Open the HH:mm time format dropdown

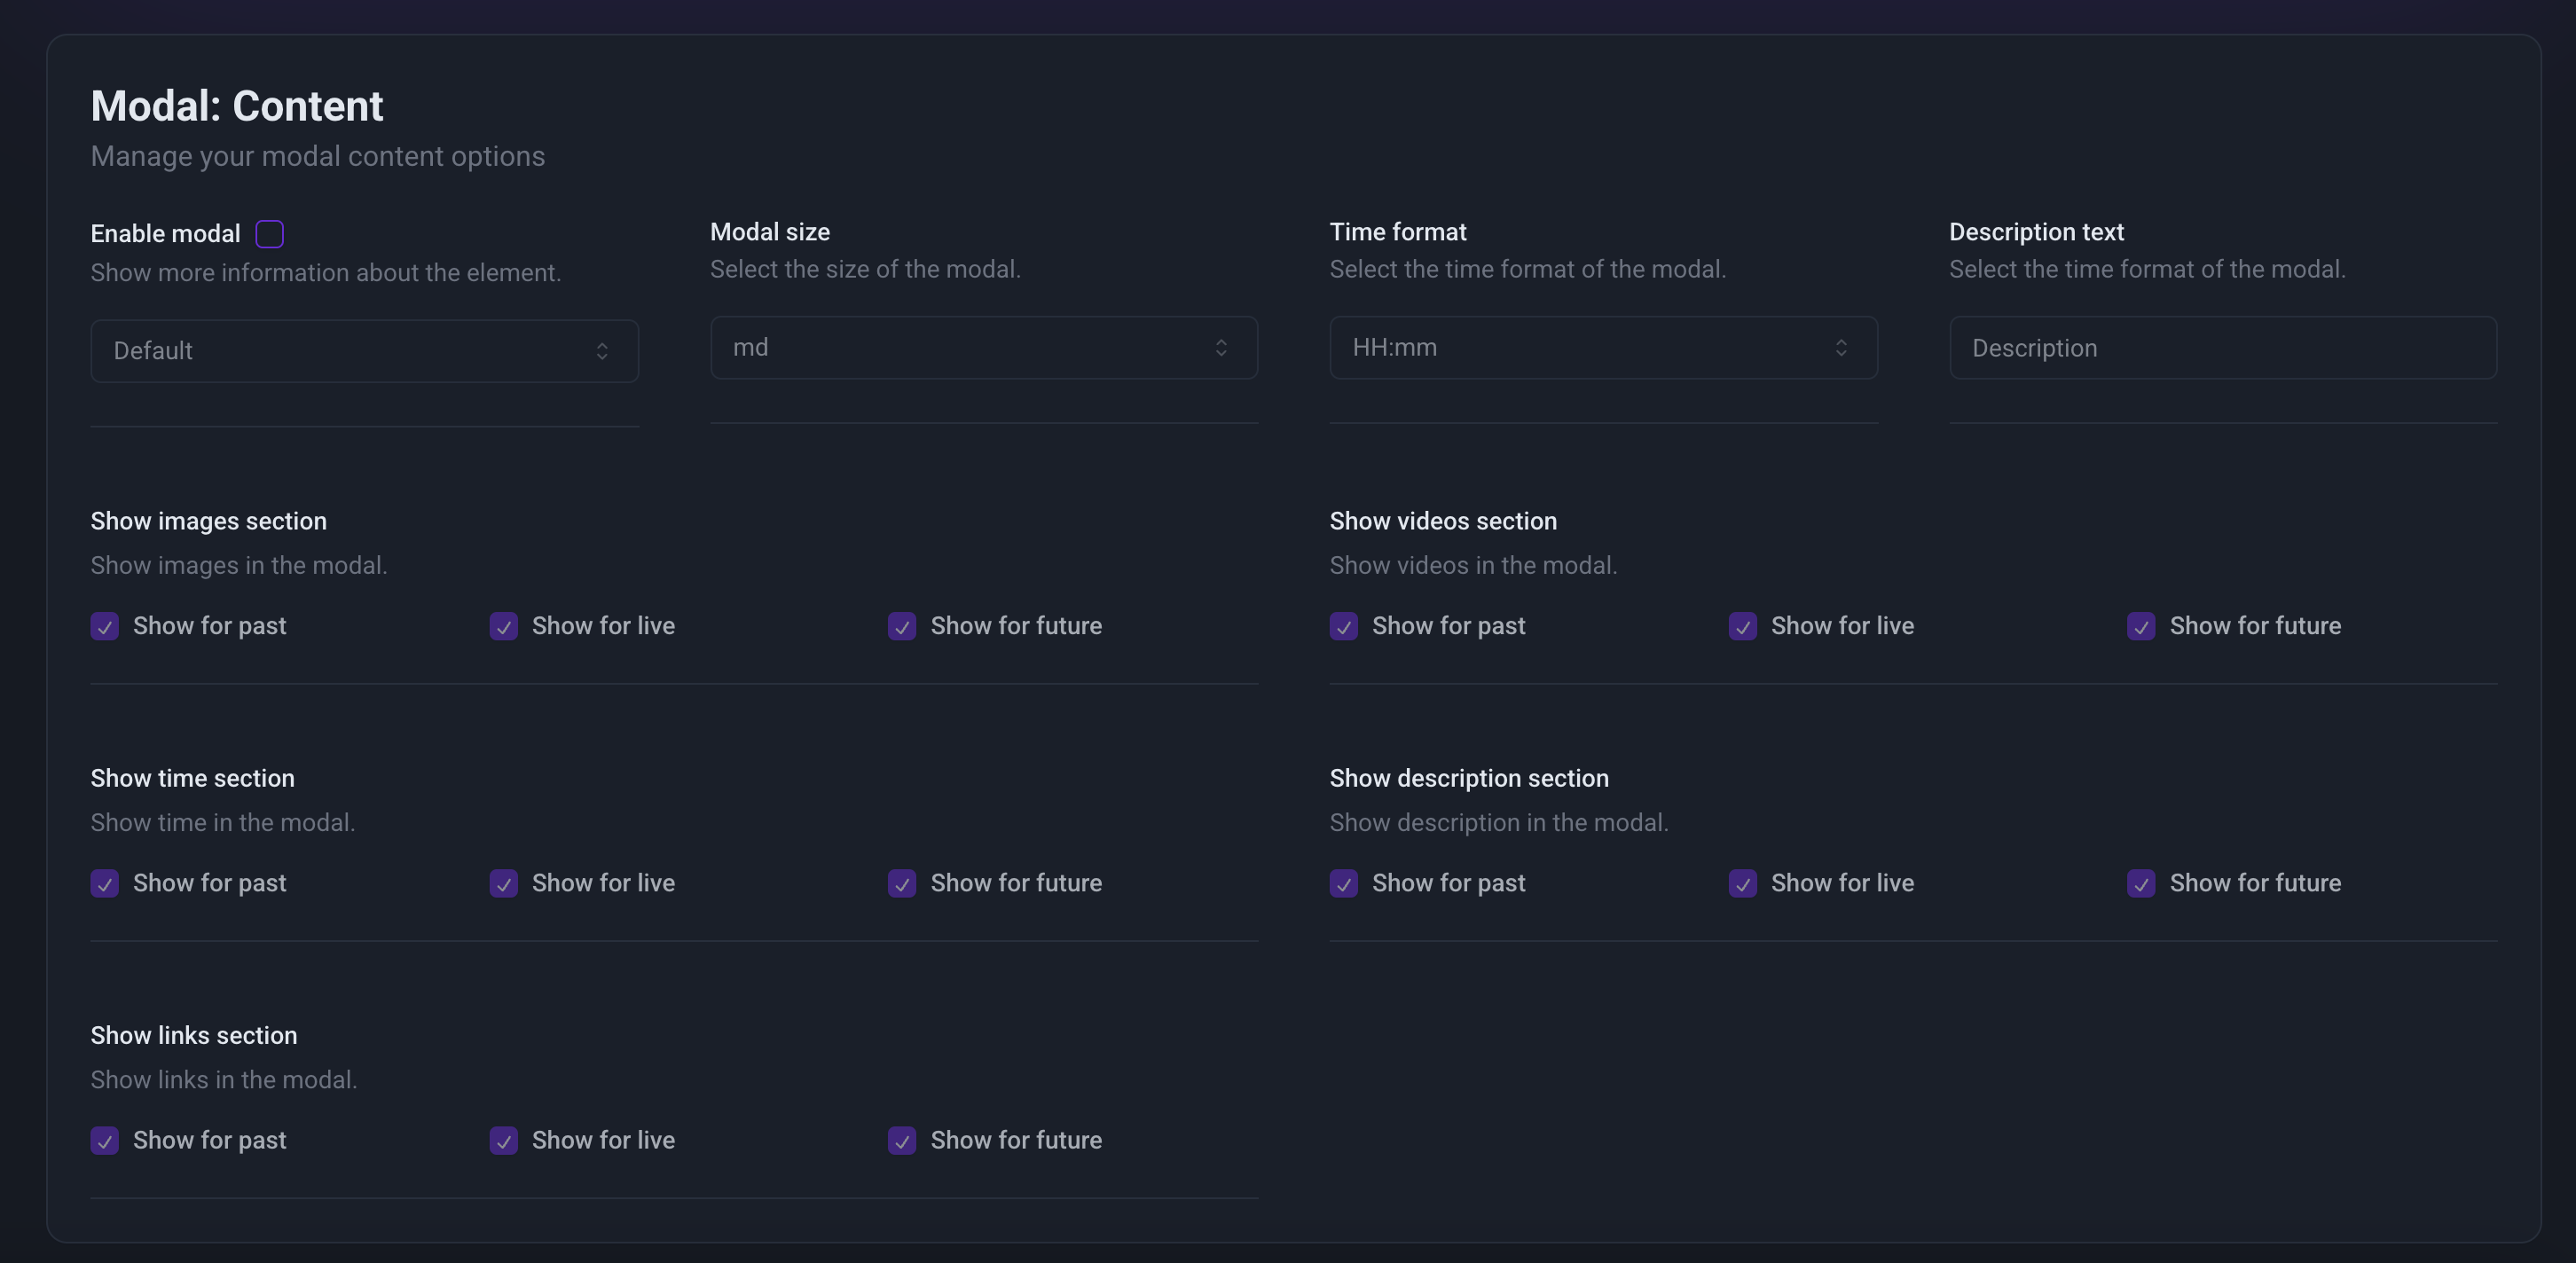[1602, 348]
